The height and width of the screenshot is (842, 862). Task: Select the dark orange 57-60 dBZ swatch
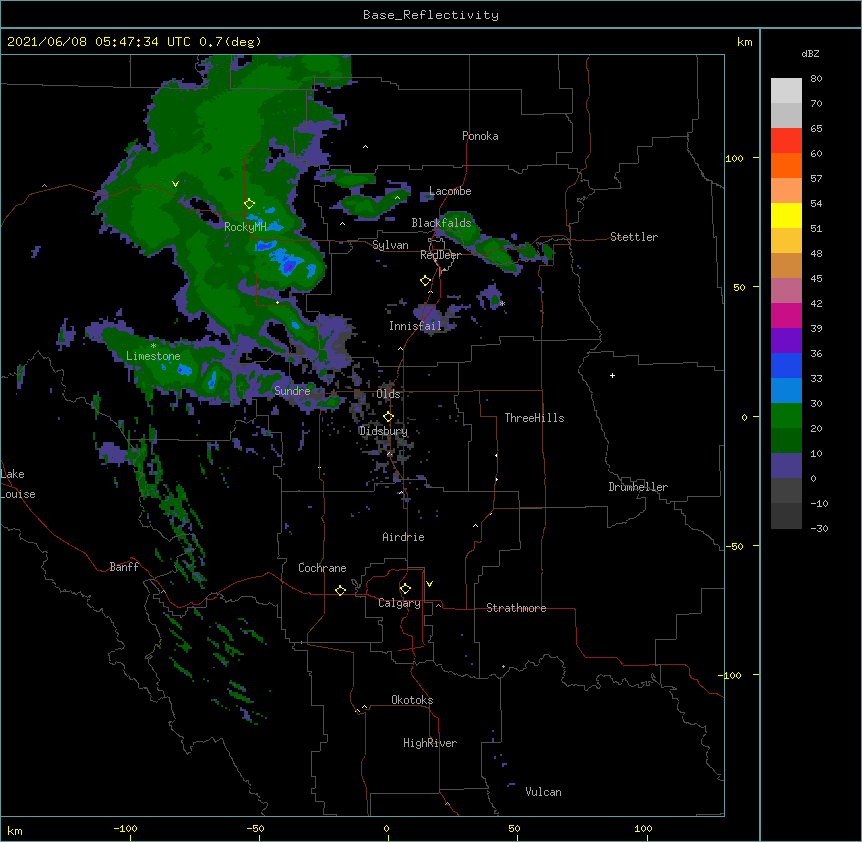tap(786, 165)
